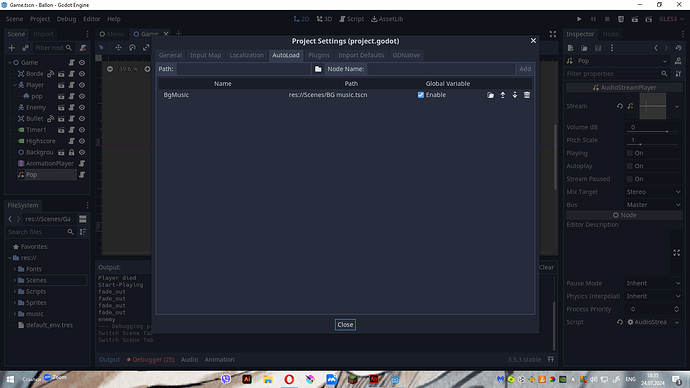
Task: Toggle lock on Backgrou node
Action: (x=71, y=152)
